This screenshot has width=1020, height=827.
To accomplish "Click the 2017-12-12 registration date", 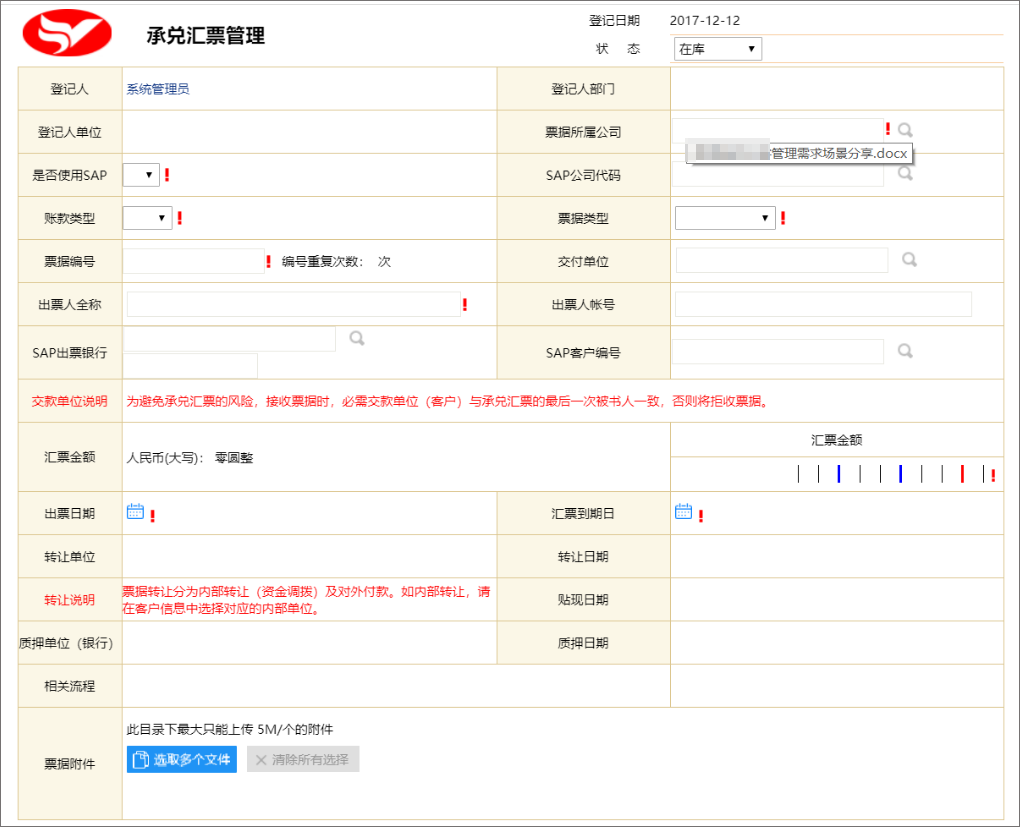I will tap(705, 20).
